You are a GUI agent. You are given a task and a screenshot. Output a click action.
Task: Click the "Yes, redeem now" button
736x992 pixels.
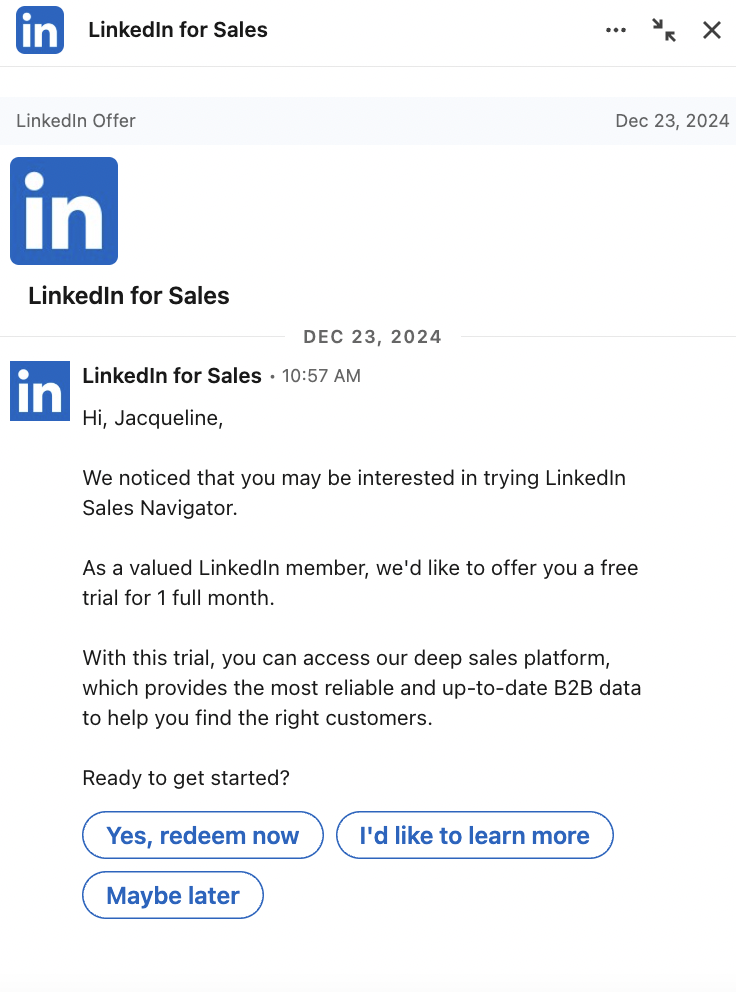point(203,835)
